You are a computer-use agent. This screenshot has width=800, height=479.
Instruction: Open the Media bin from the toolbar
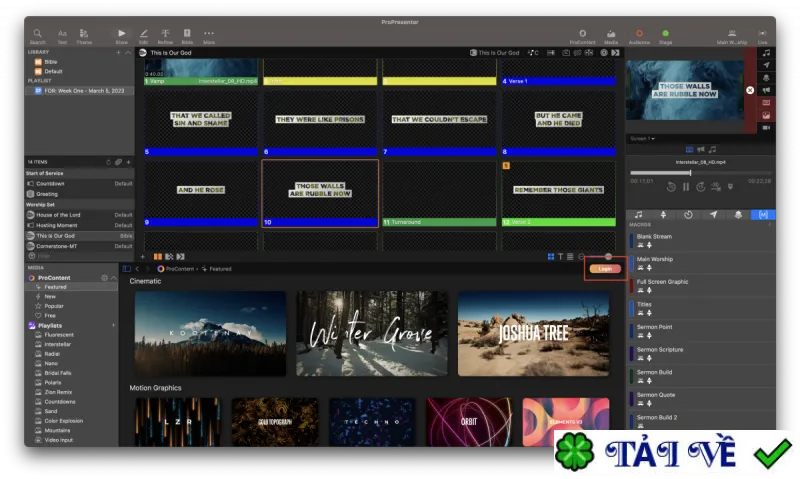pyautogui.click(x=611, y=36)
